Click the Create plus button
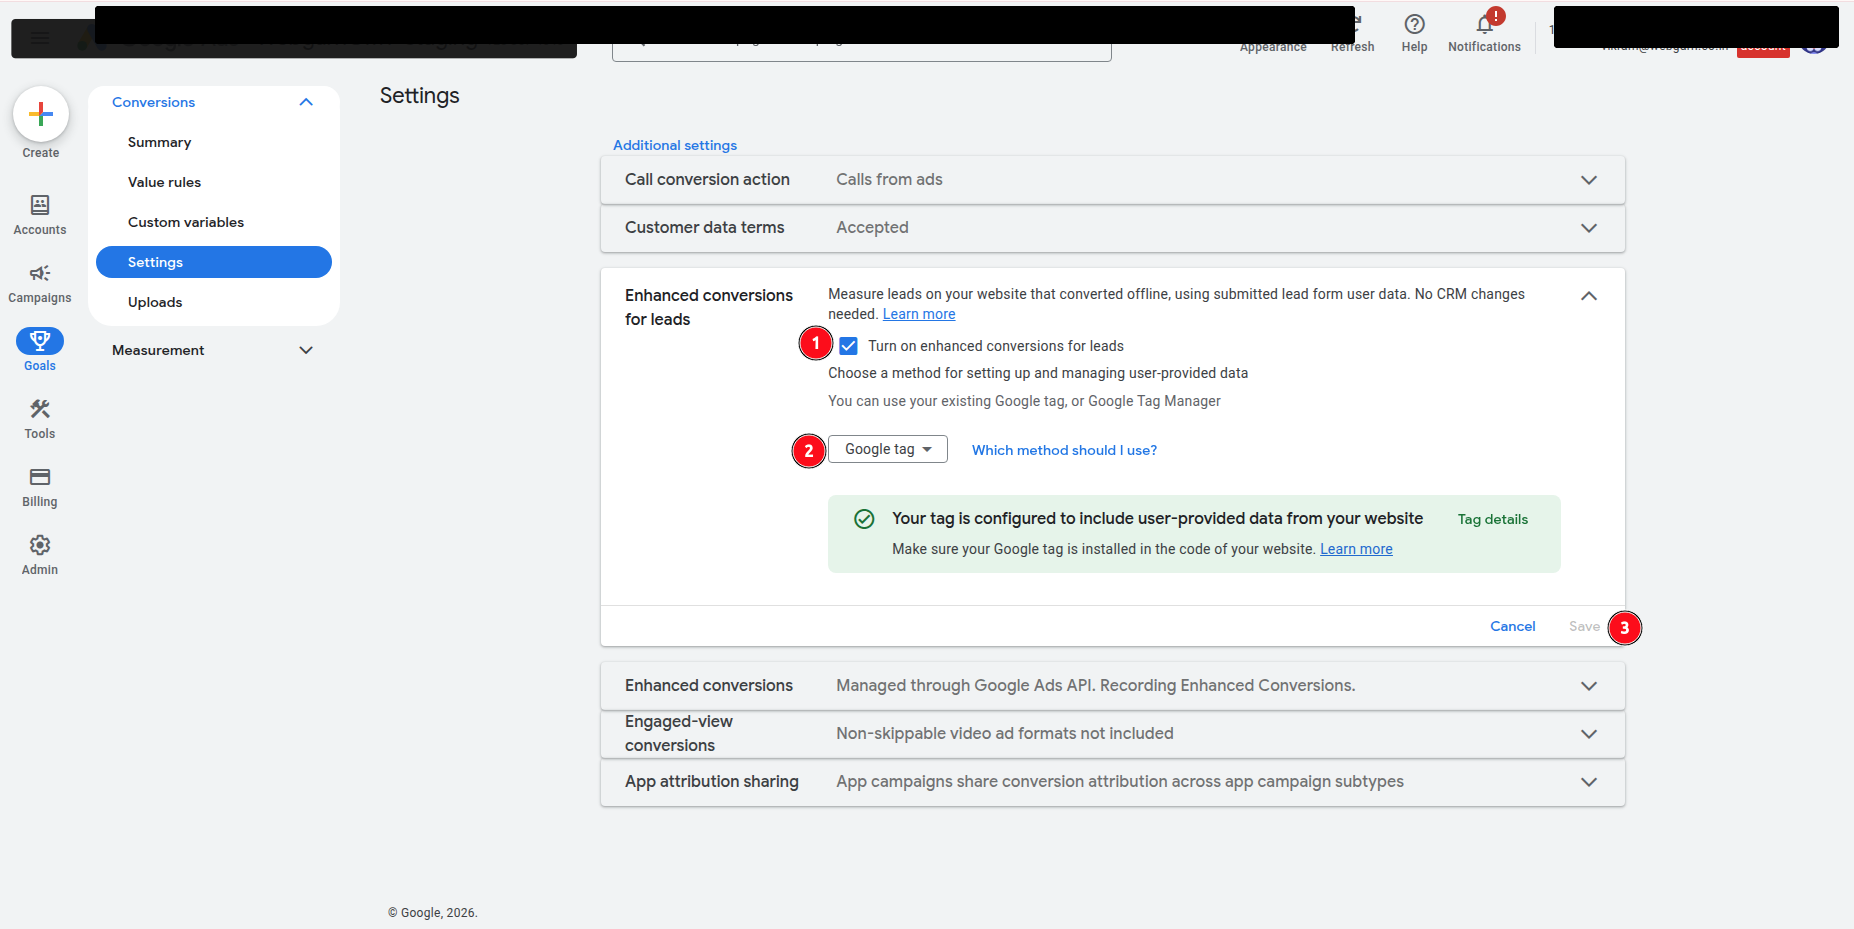The height and width of the screenshot is (929, 1854). [x=41, y=114]
